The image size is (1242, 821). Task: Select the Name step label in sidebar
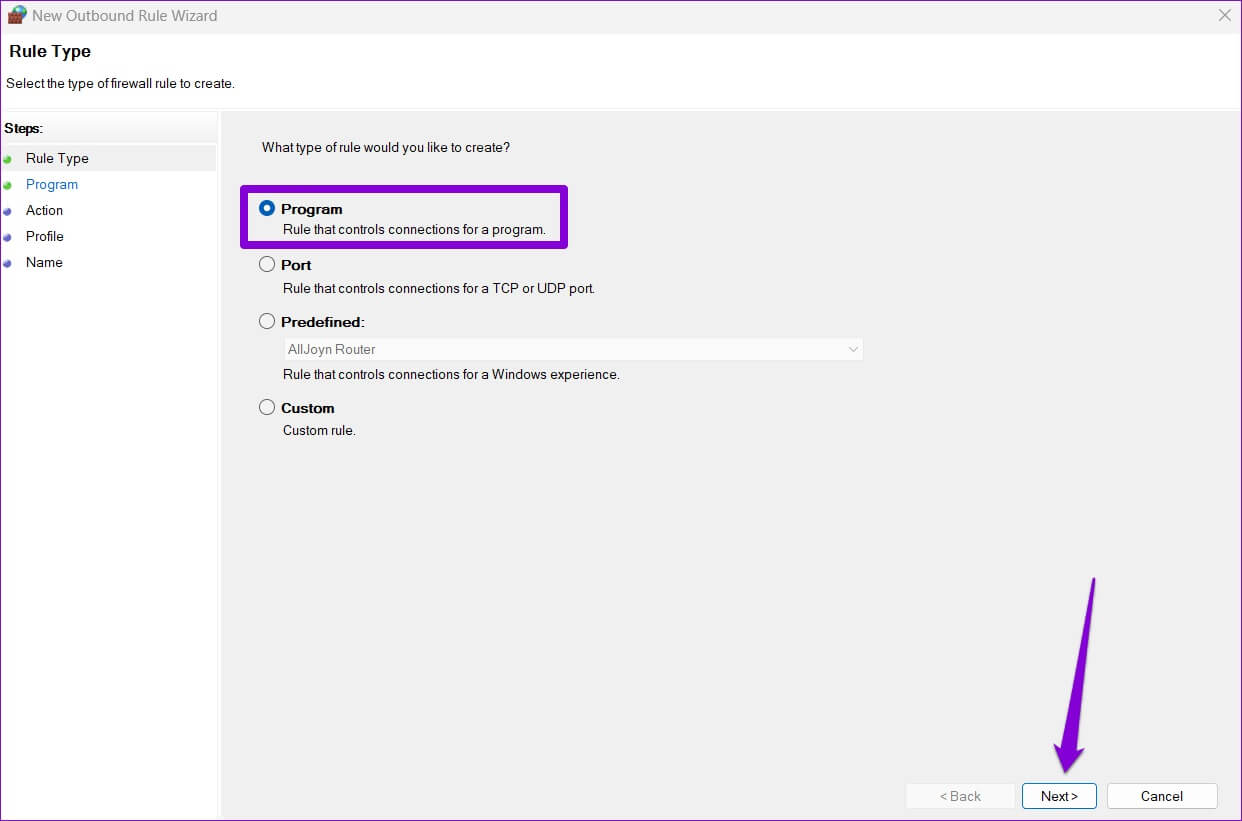tap(44, 262)
